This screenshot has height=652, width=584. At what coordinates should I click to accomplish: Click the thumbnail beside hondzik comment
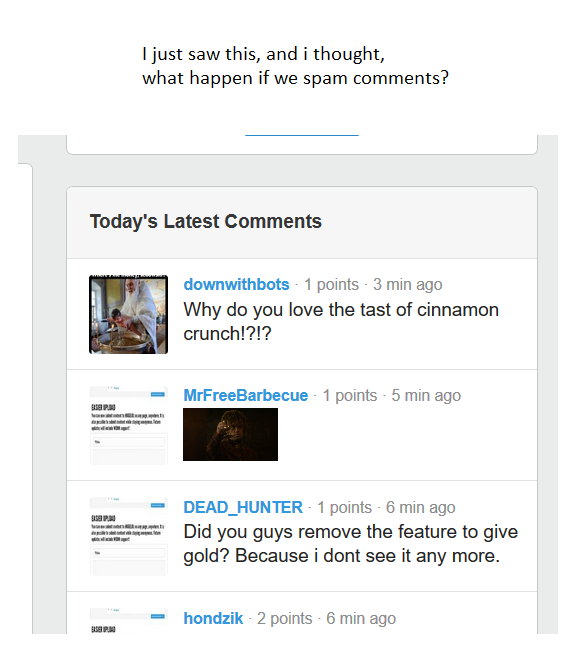click(129, 621)
